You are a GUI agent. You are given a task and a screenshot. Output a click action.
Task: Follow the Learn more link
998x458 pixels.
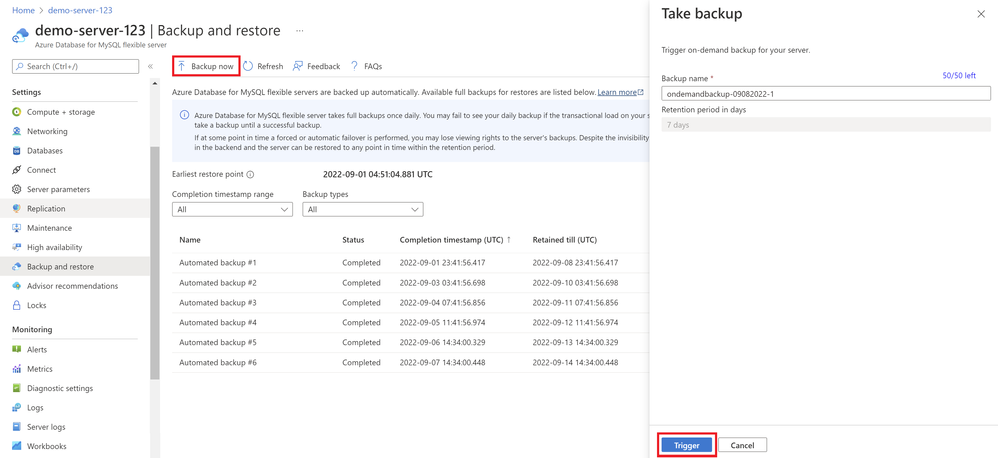[x=621, y=92]
